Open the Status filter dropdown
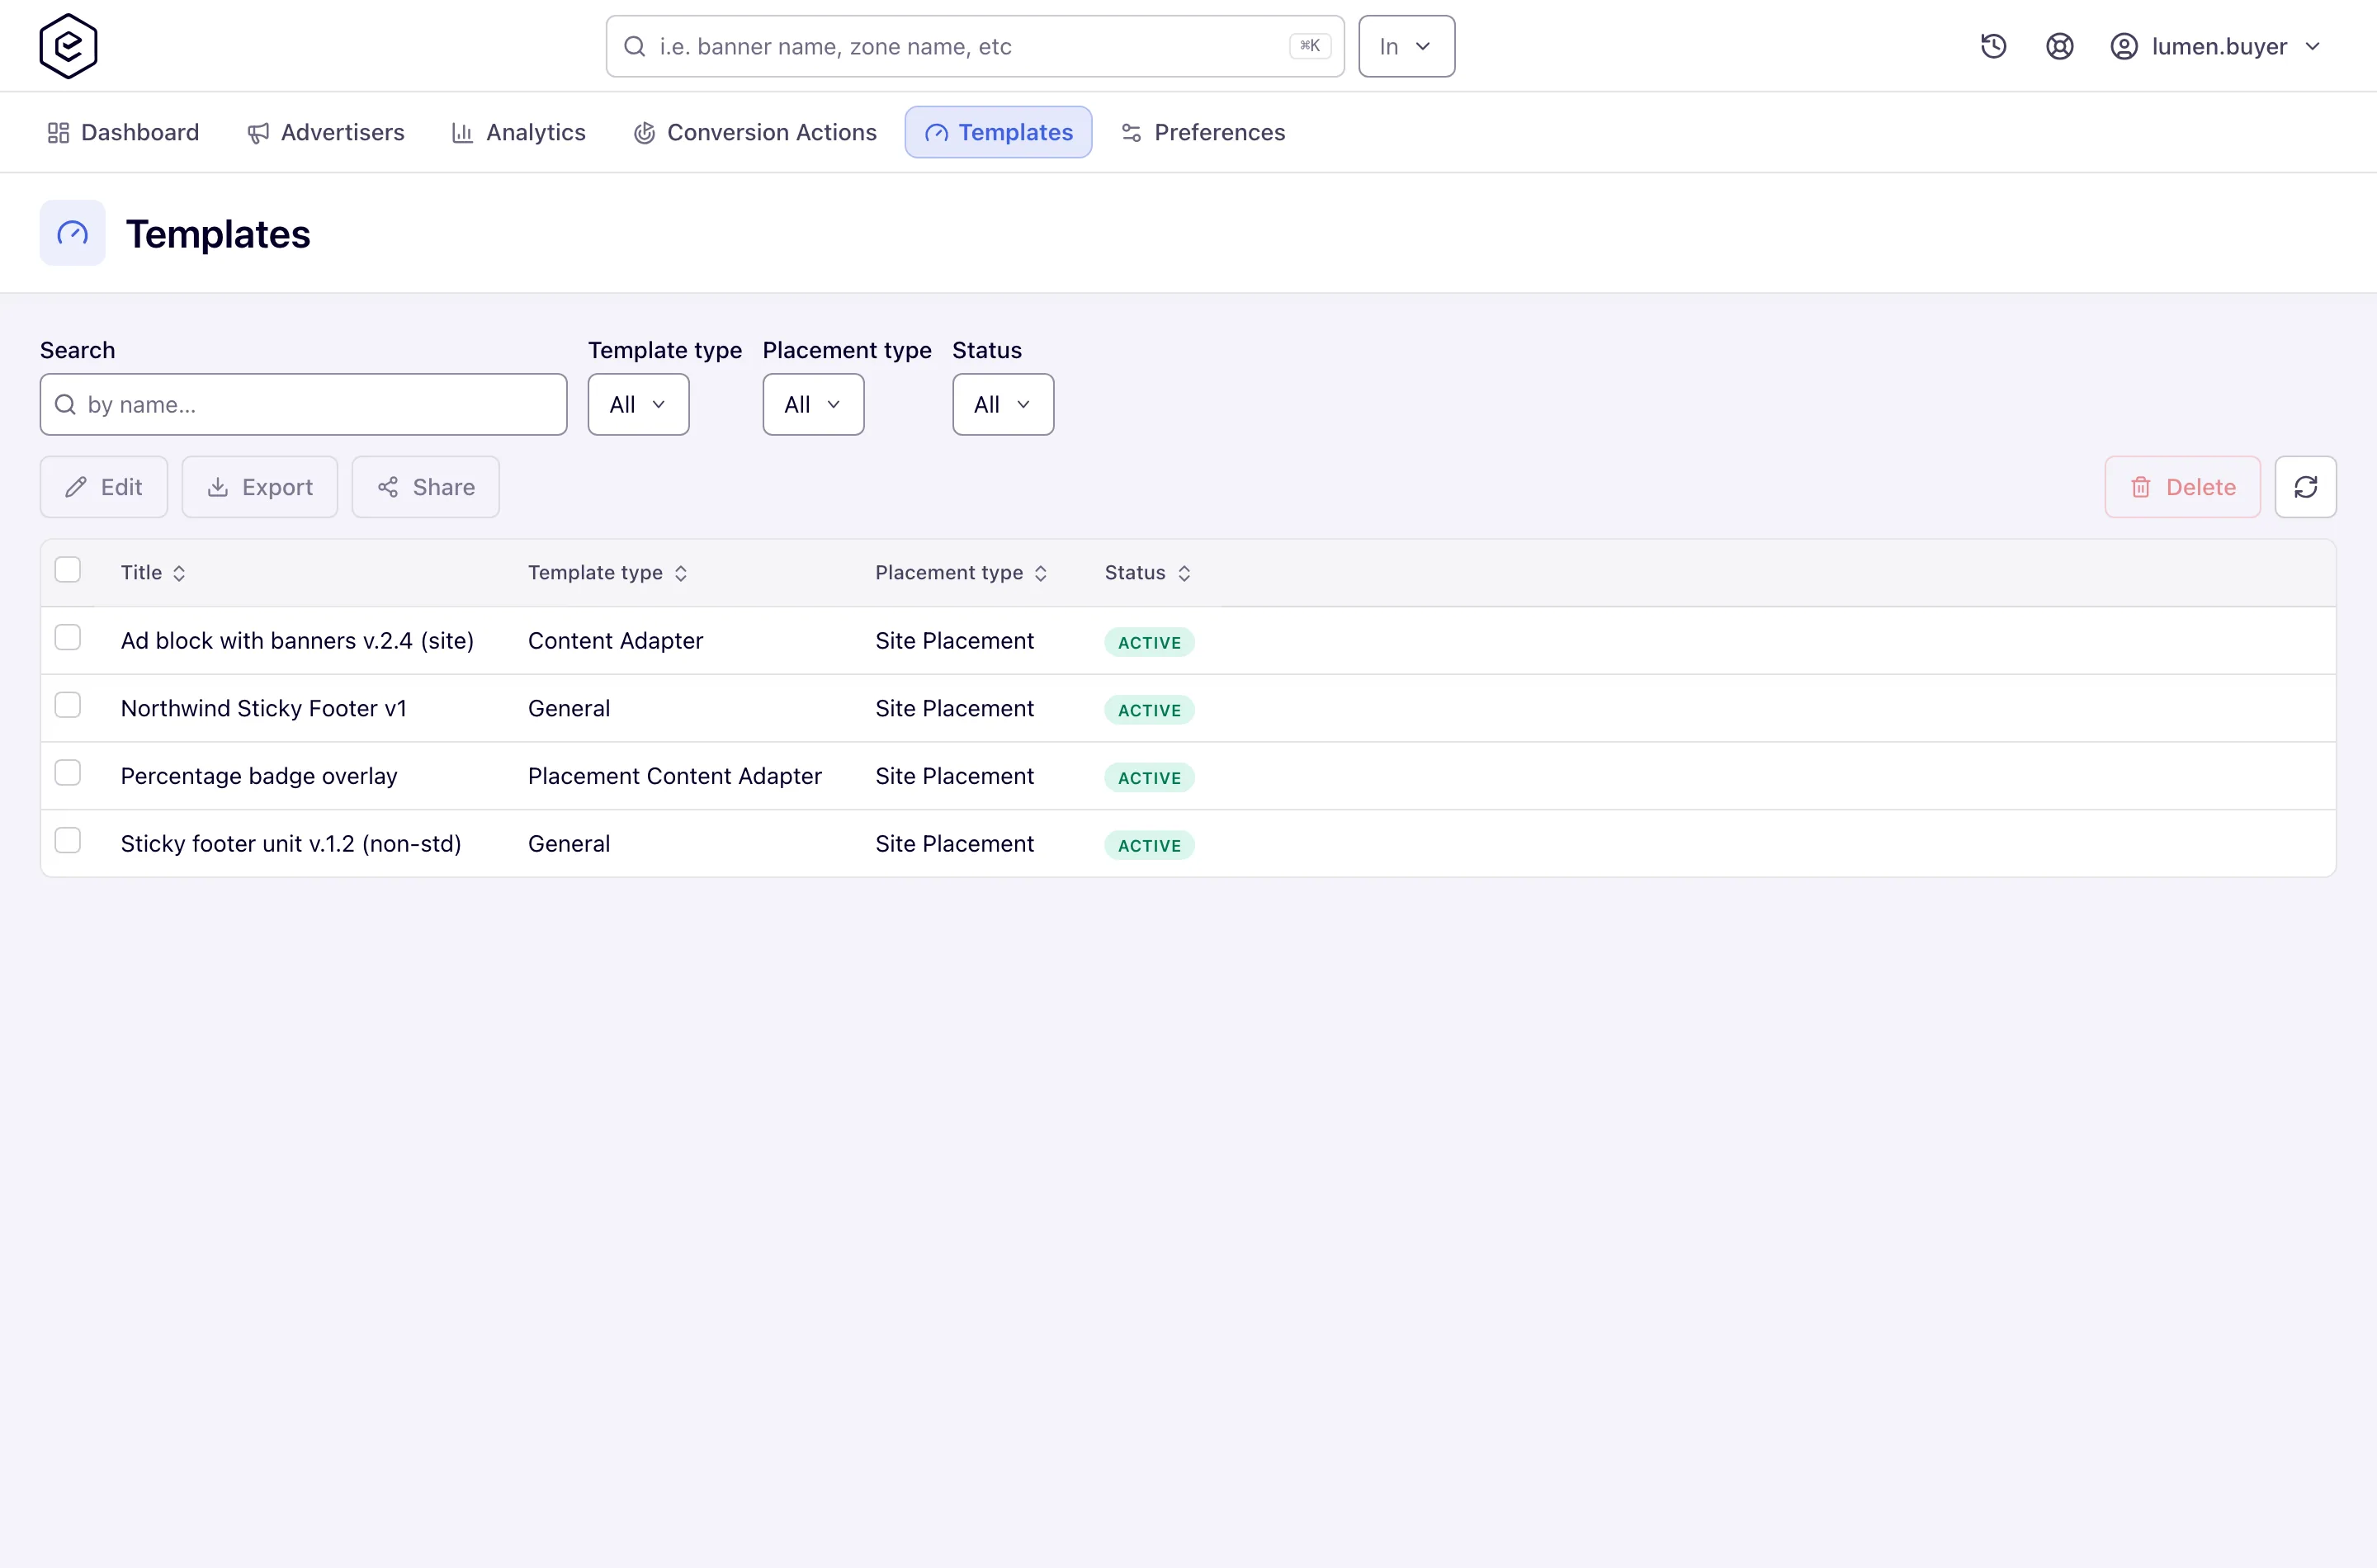 click(1003, 404)
